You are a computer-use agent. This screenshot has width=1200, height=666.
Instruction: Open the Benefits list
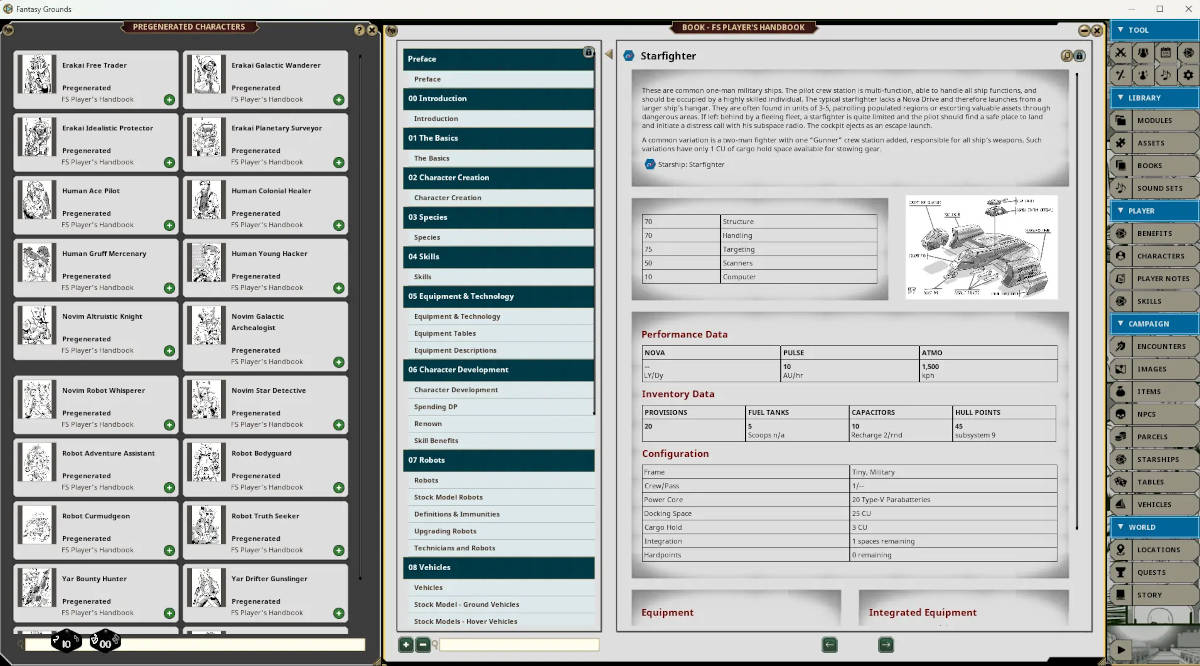click(1154, 234)
